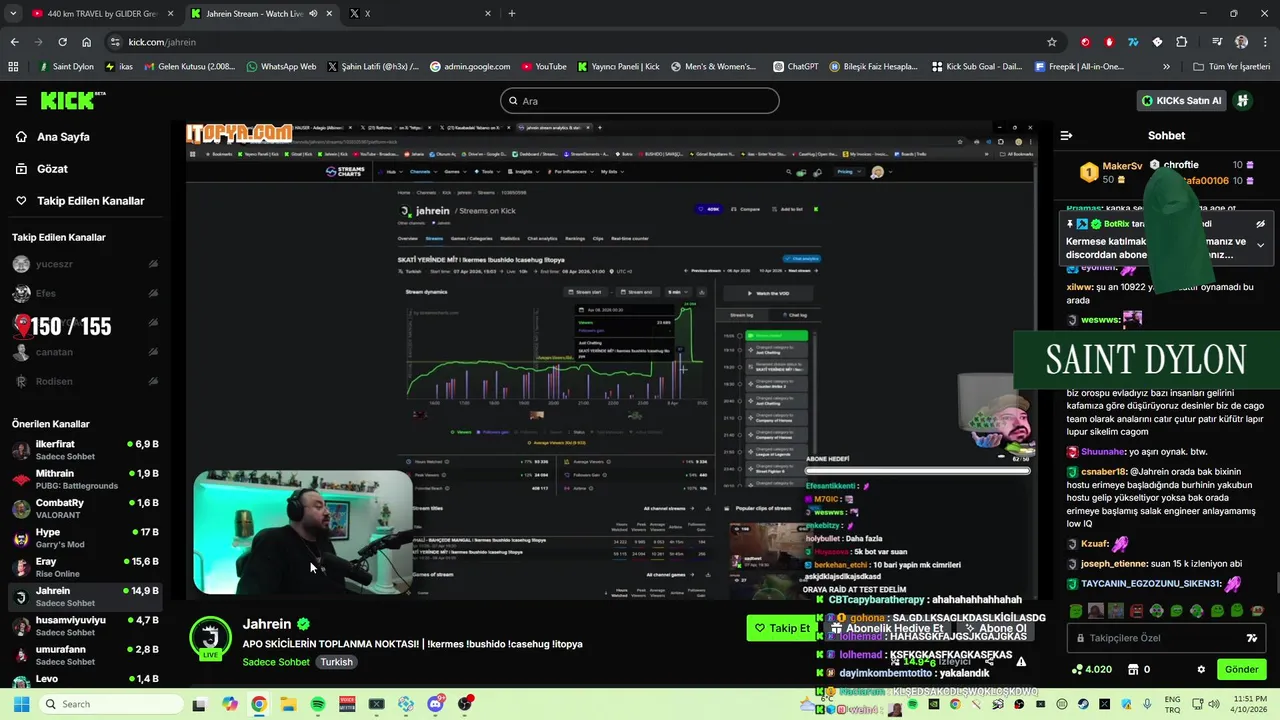Click the share icon under the stream
This screenshot has height=720, width=1280.
[988, 661]
